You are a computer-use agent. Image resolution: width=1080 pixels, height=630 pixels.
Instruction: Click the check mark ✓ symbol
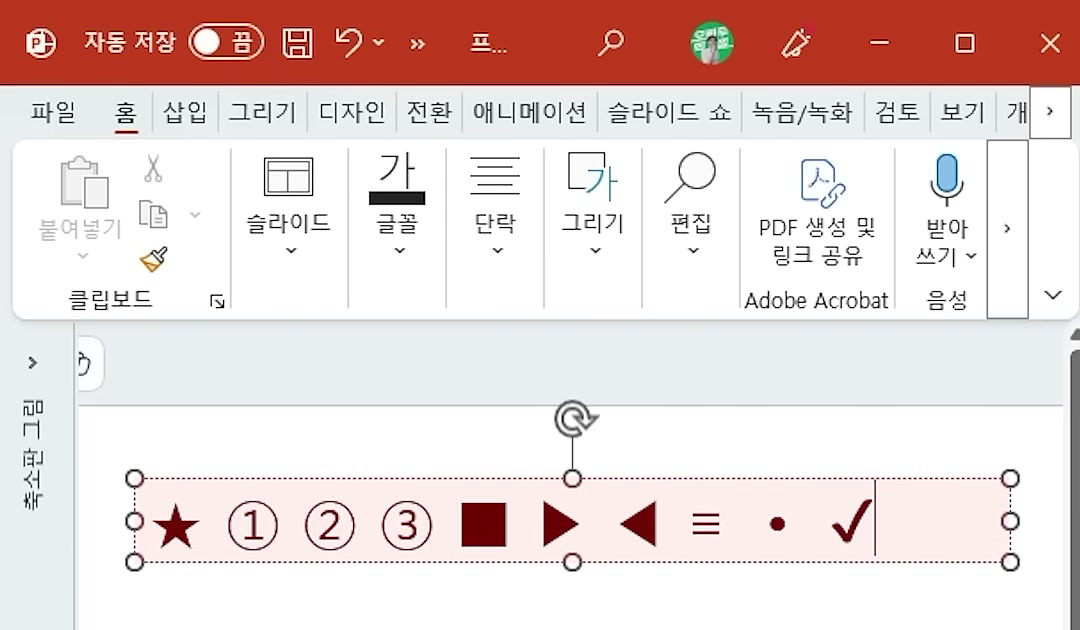click(853, 521)
